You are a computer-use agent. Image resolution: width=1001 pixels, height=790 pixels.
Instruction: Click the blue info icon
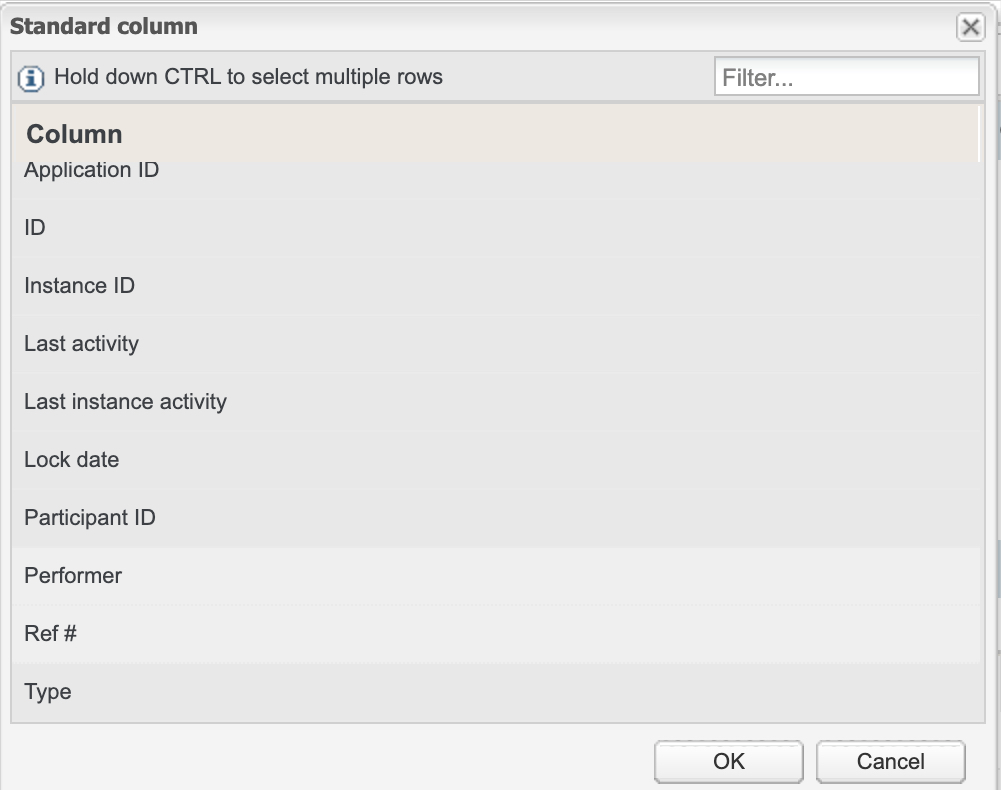click(x=32, y=77)
